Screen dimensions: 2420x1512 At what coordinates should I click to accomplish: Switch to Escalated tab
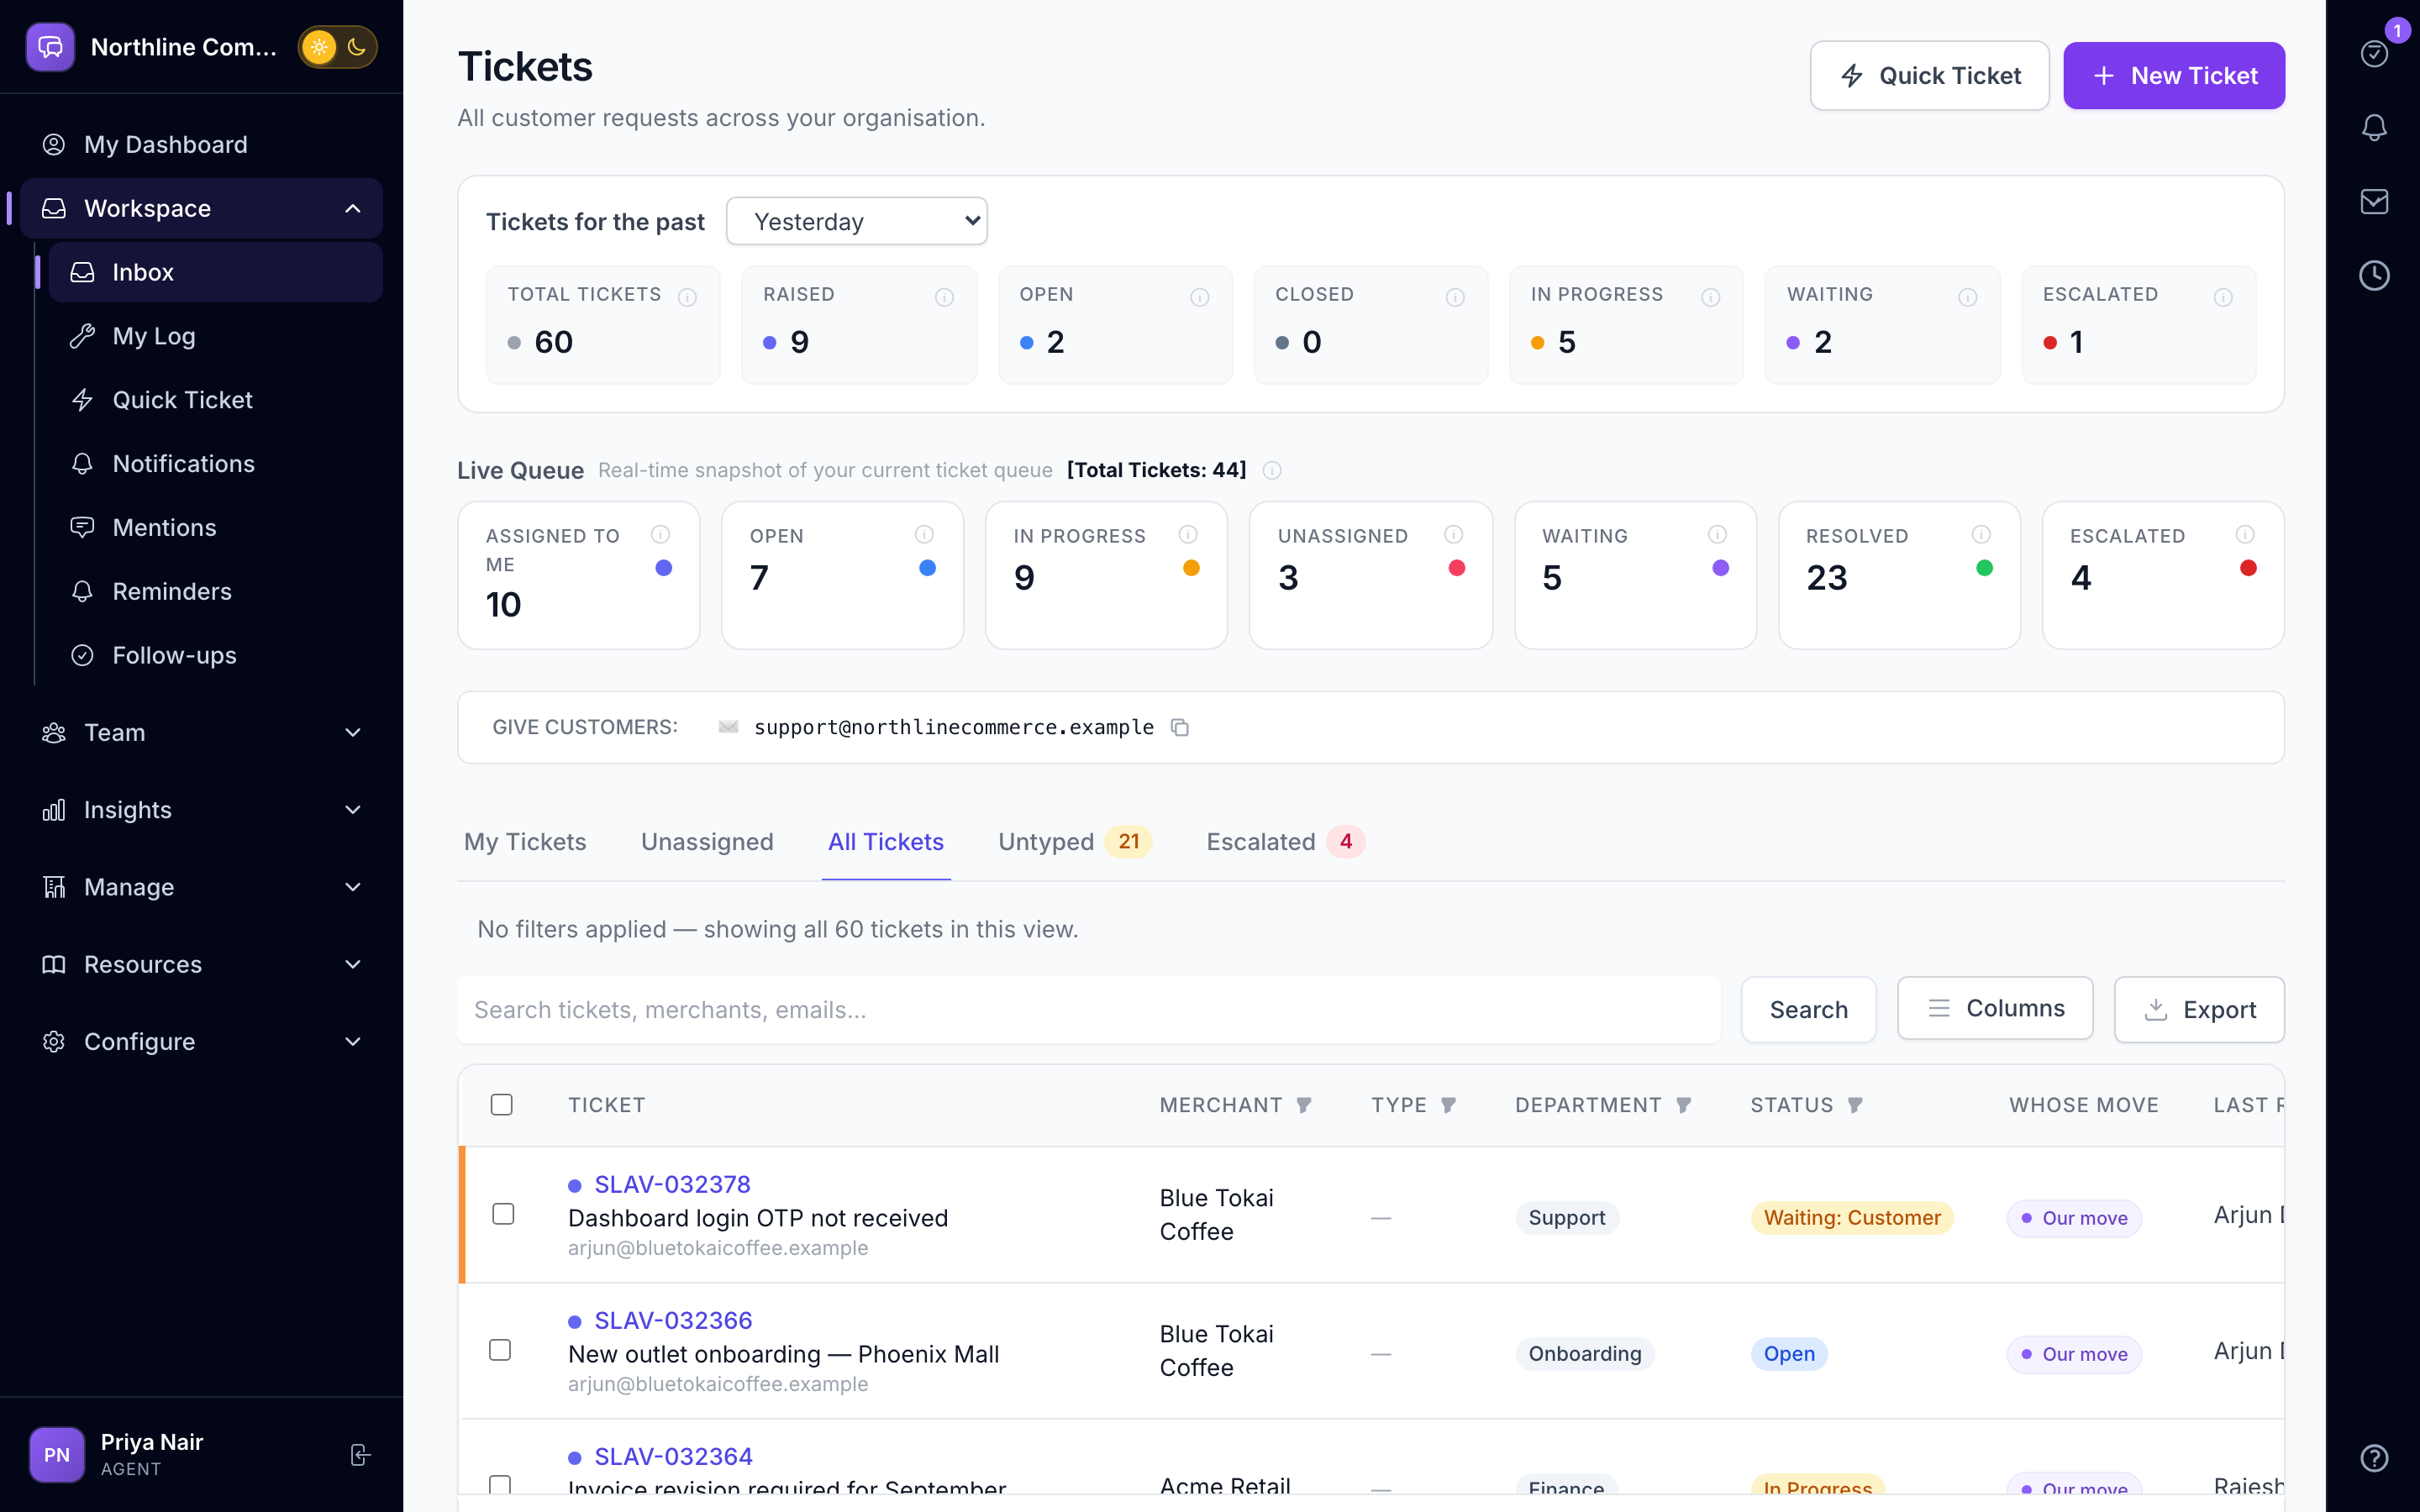coord(1285,842)
